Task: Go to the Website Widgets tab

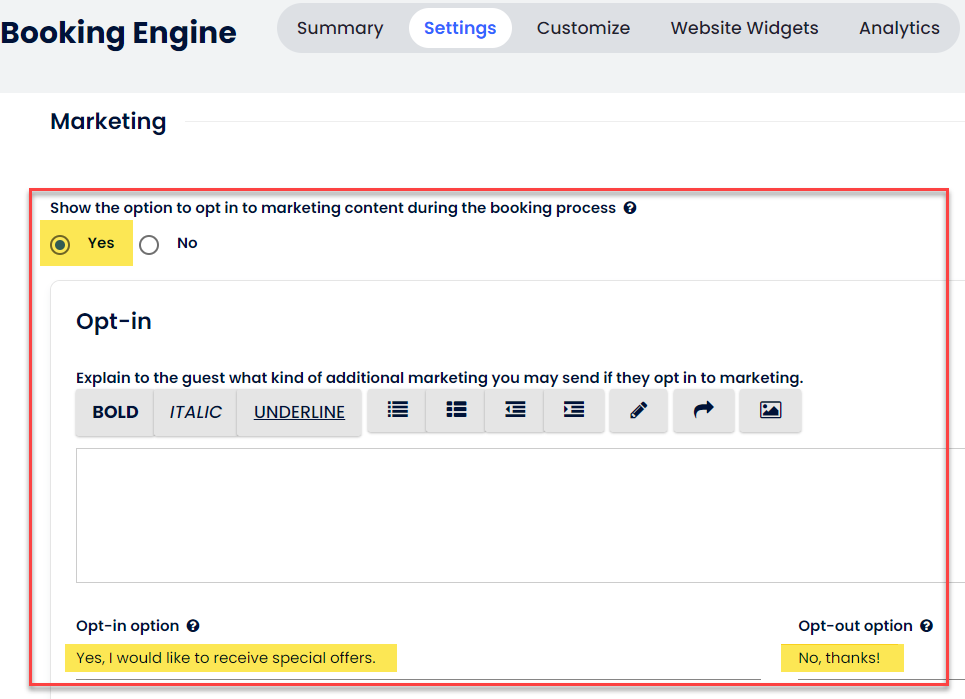Action: (x=744, y=28)
